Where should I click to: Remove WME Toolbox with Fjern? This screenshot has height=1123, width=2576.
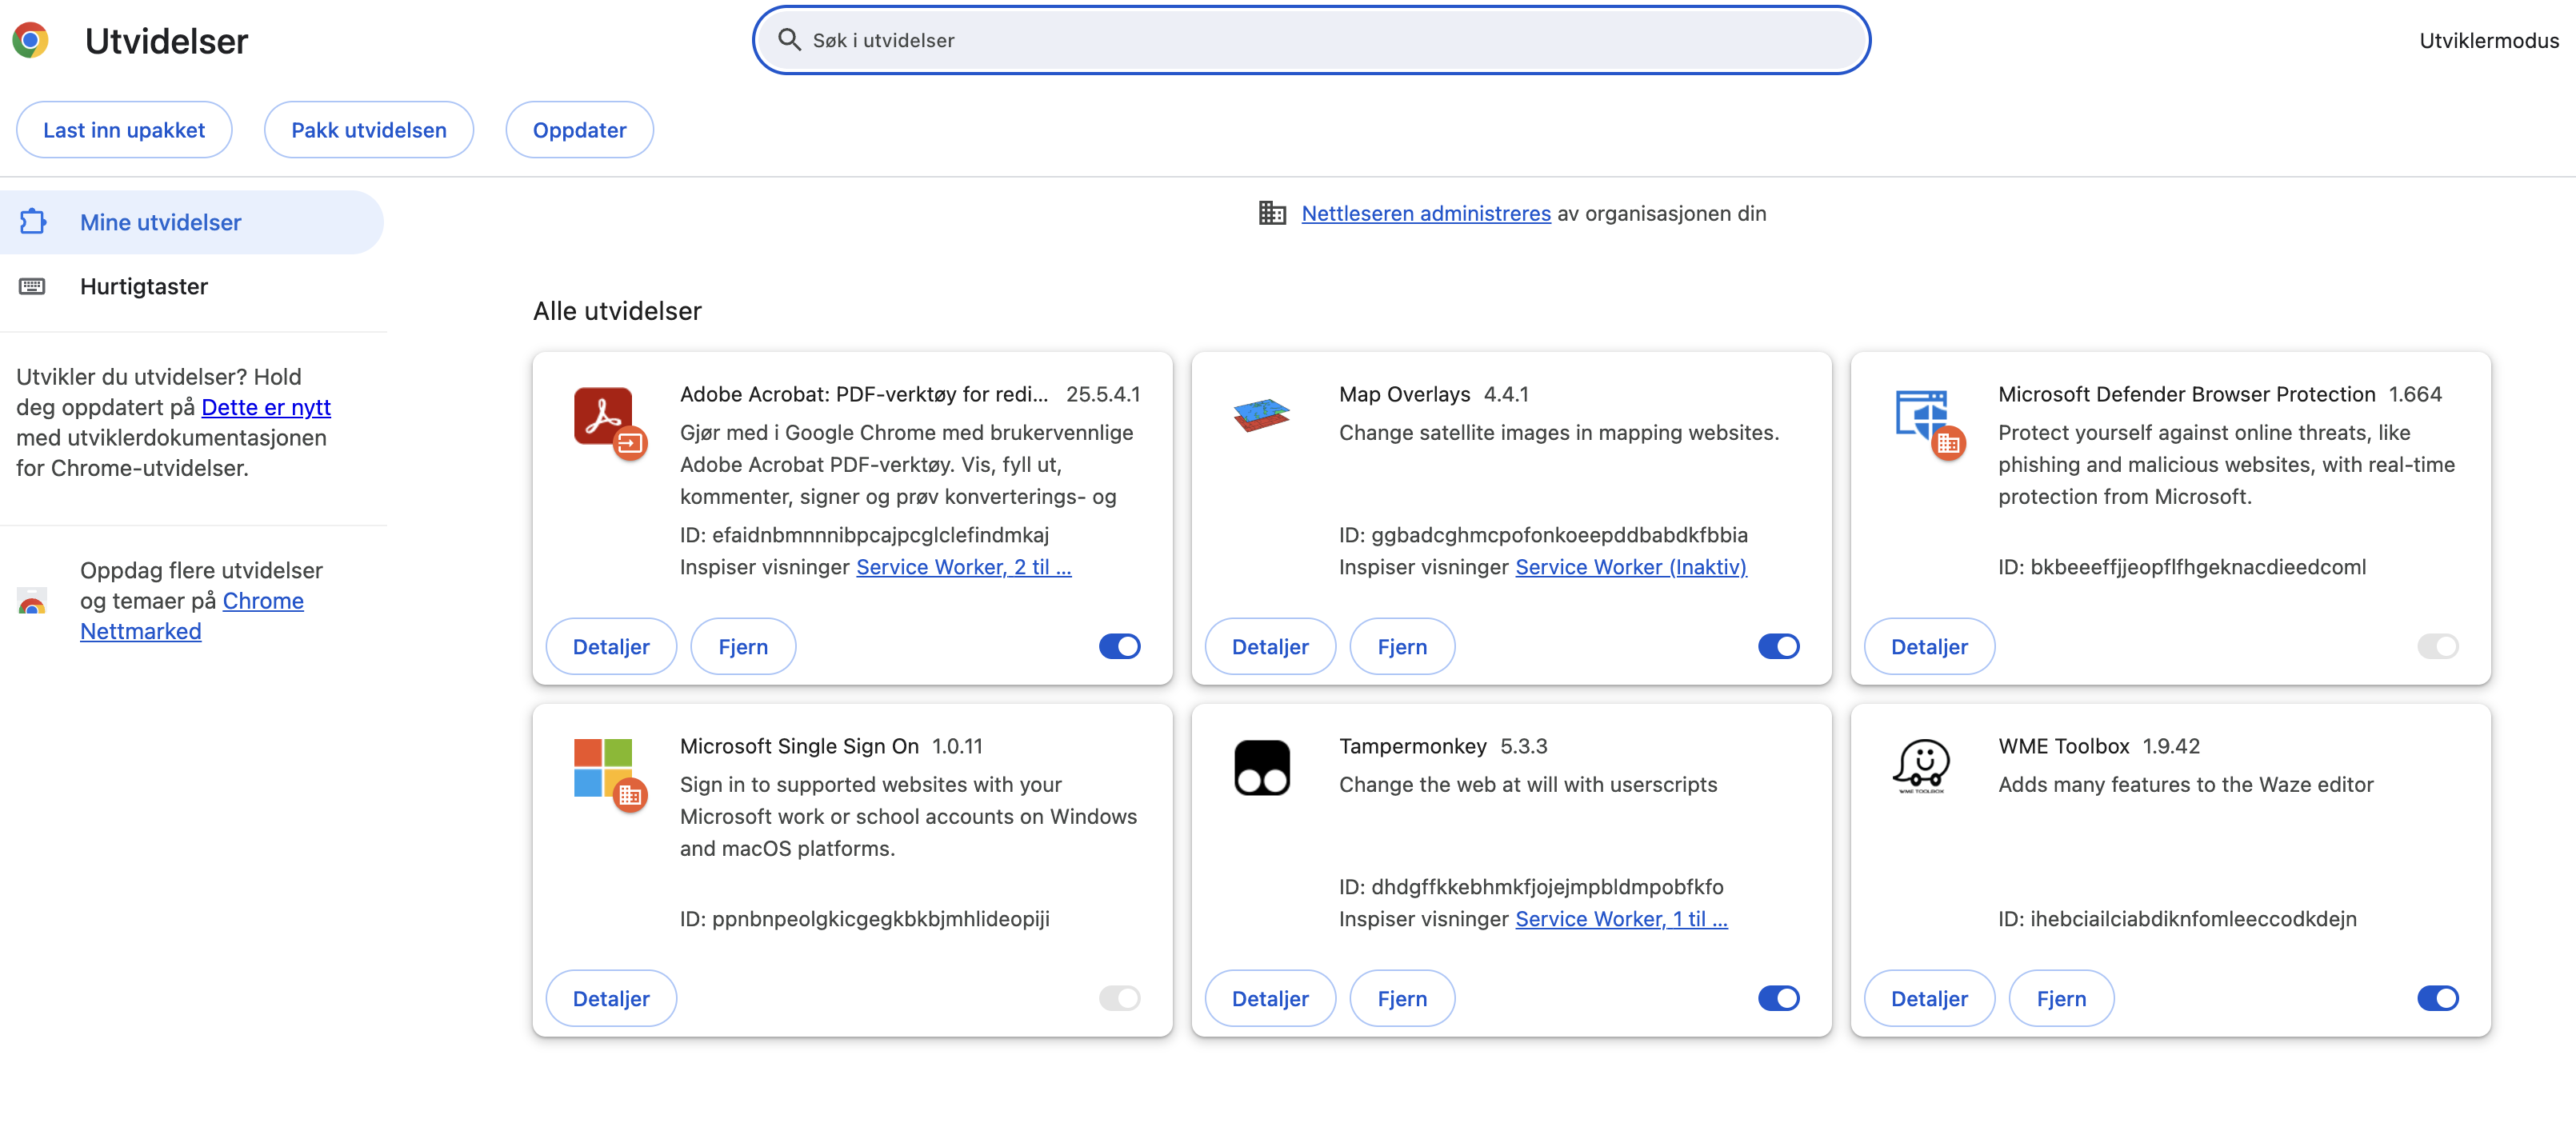[2061, 999]
